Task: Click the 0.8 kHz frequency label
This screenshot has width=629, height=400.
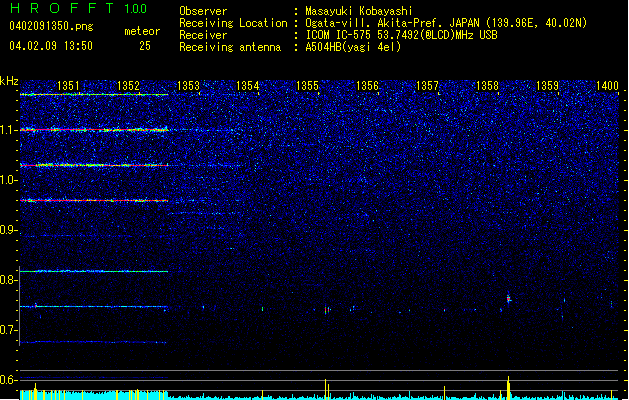Action: tap(9, 280)
